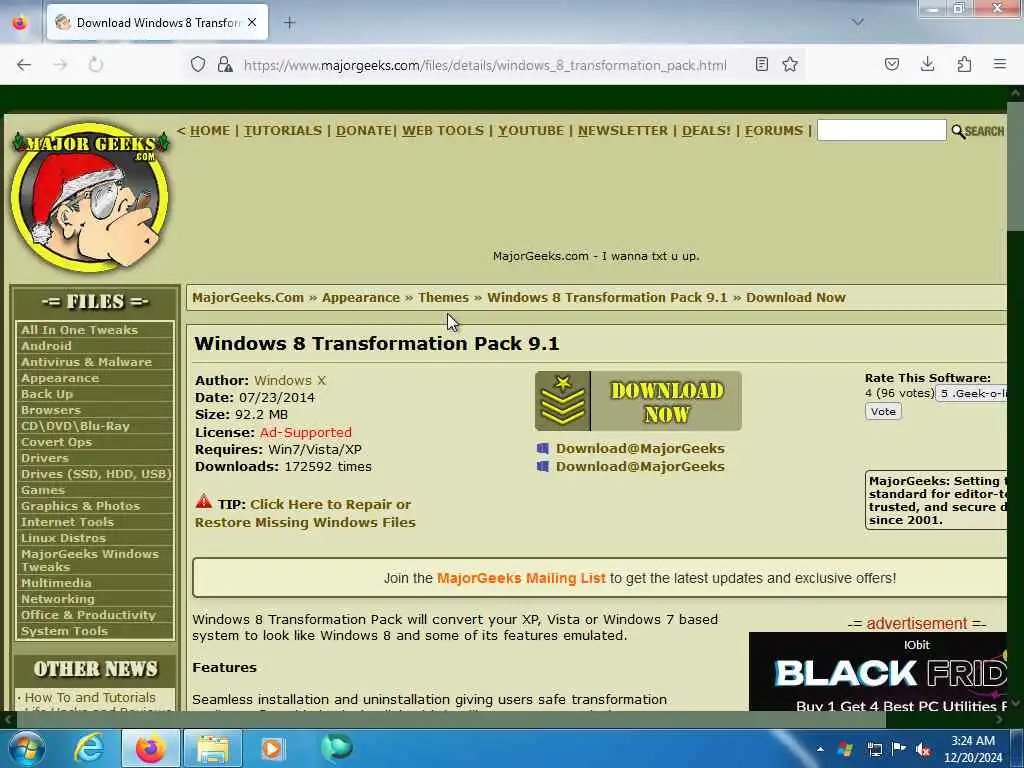Go back using the browser back arrow

point(24,65)
